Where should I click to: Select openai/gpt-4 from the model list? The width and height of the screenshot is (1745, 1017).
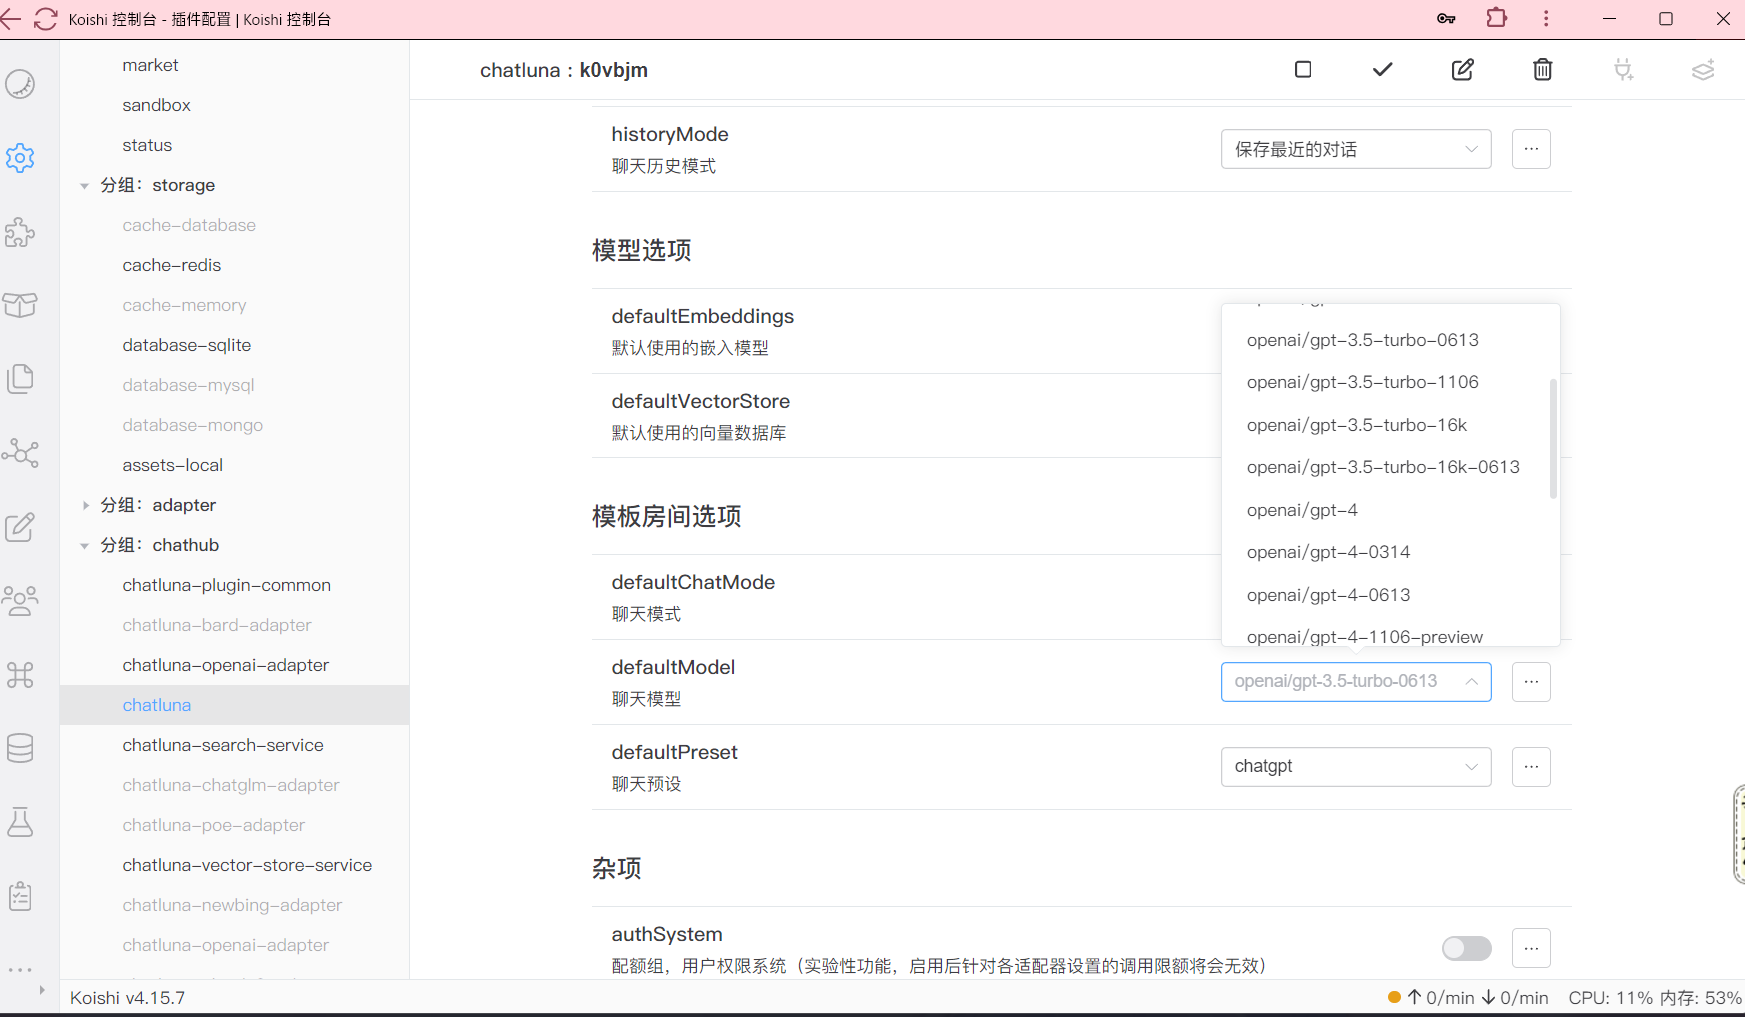point(1302,510)
